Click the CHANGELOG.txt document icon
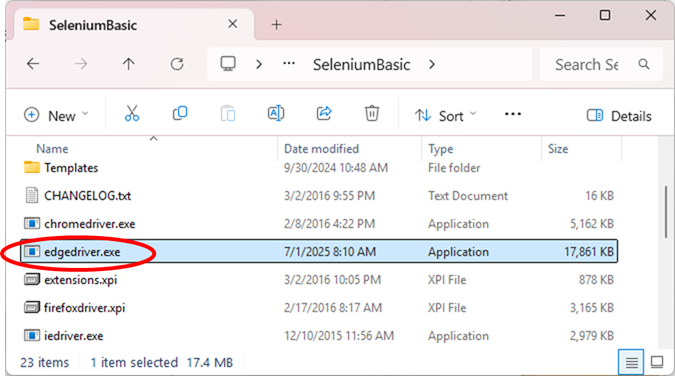This screenshot has height=376, width=675. [x=32, y=195]
